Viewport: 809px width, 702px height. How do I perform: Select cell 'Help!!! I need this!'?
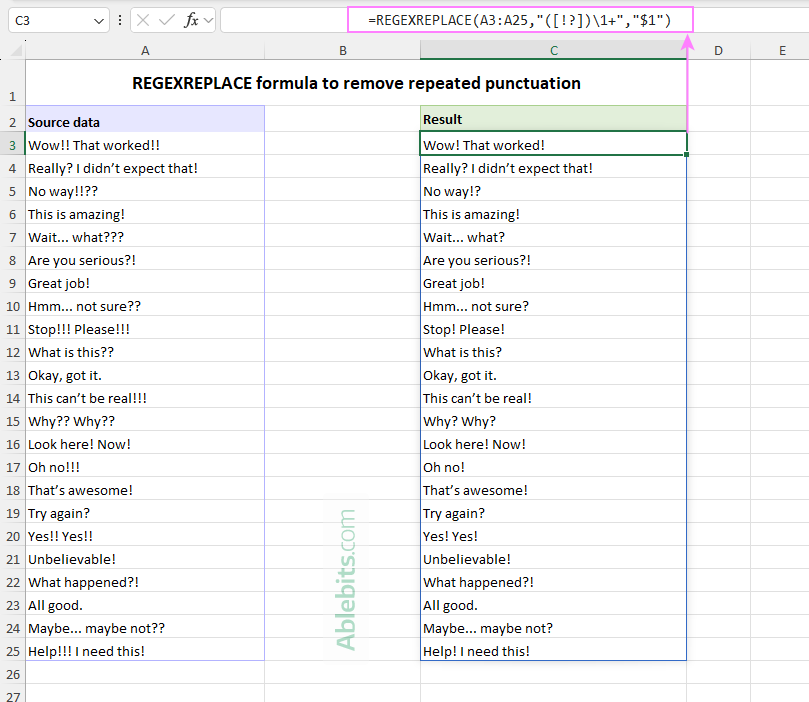coord(145,651)
